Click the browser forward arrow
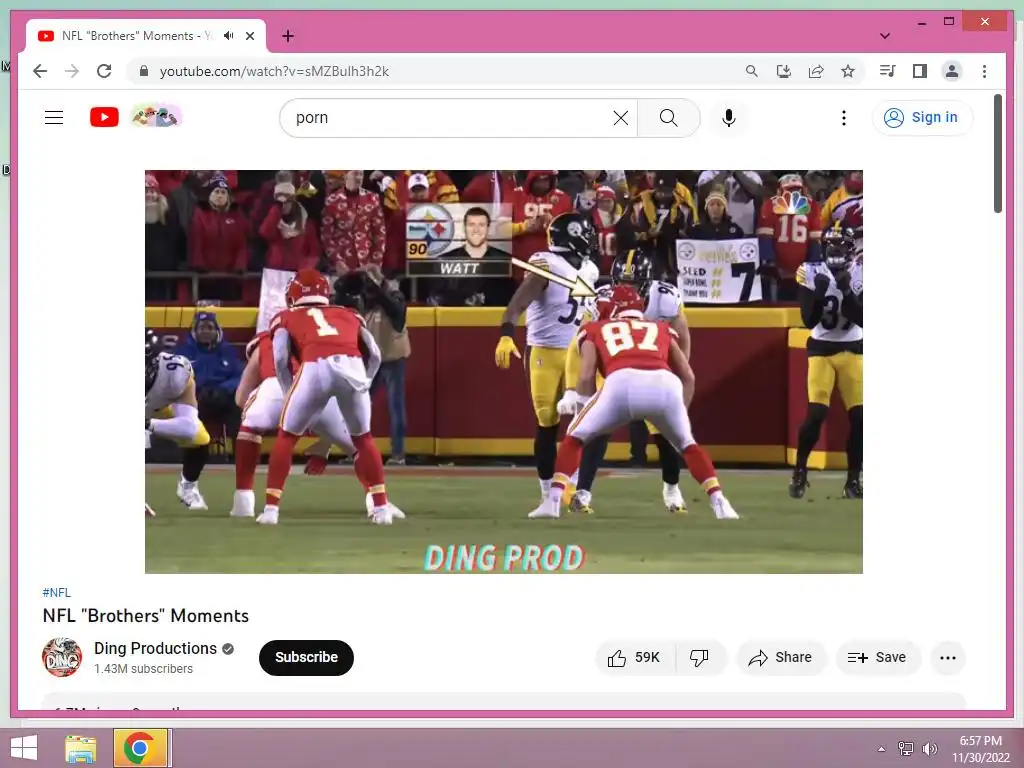 pyautogui.click(x=72, y=71)
